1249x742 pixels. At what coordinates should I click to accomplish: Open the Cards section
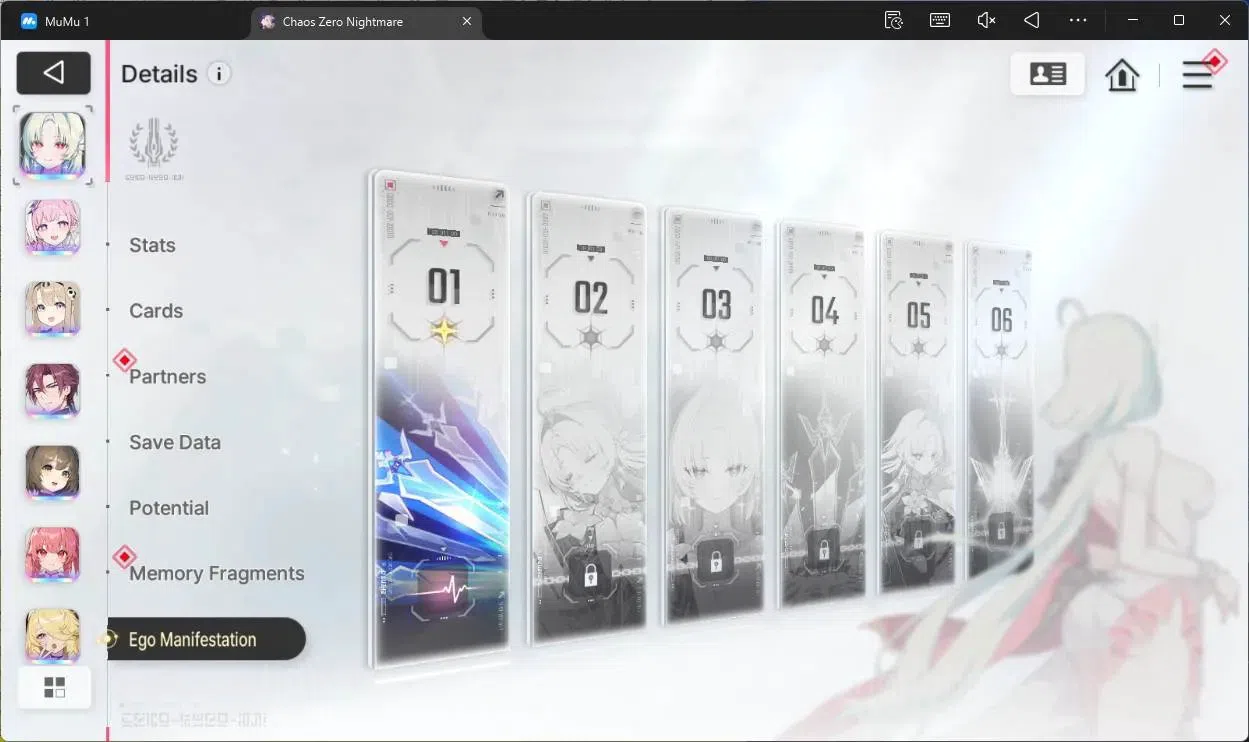pyautogui.click(x=156, y=311)
